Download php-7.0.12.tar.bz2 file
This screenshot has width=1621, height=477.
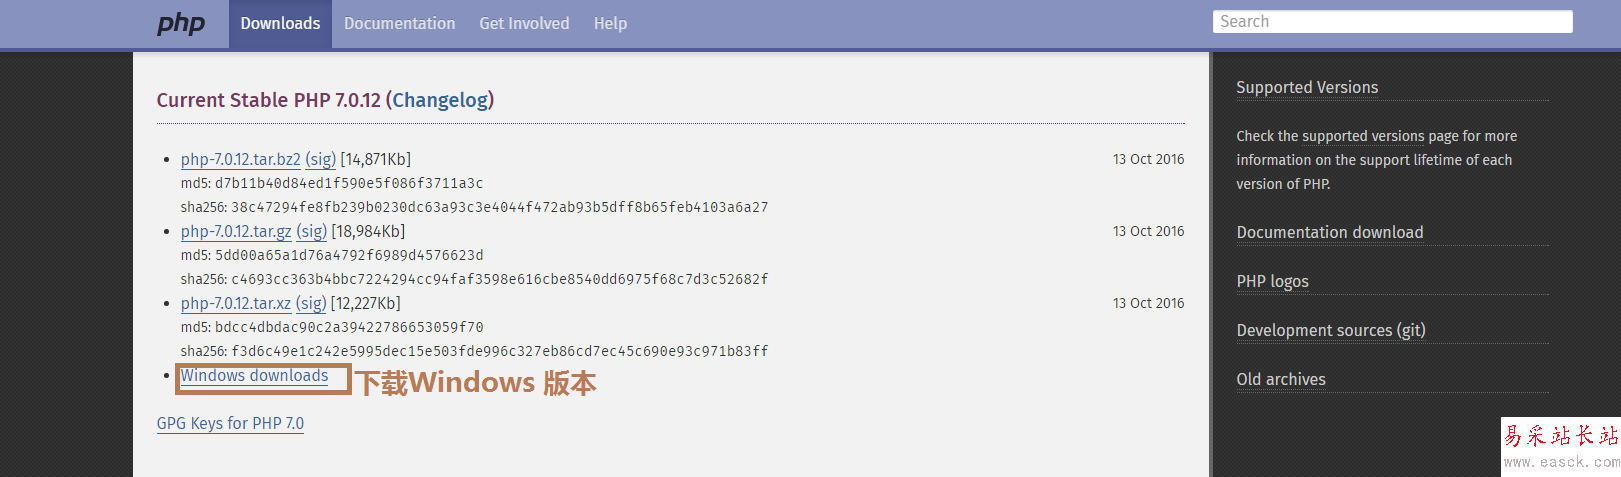[x=240, y=159]
